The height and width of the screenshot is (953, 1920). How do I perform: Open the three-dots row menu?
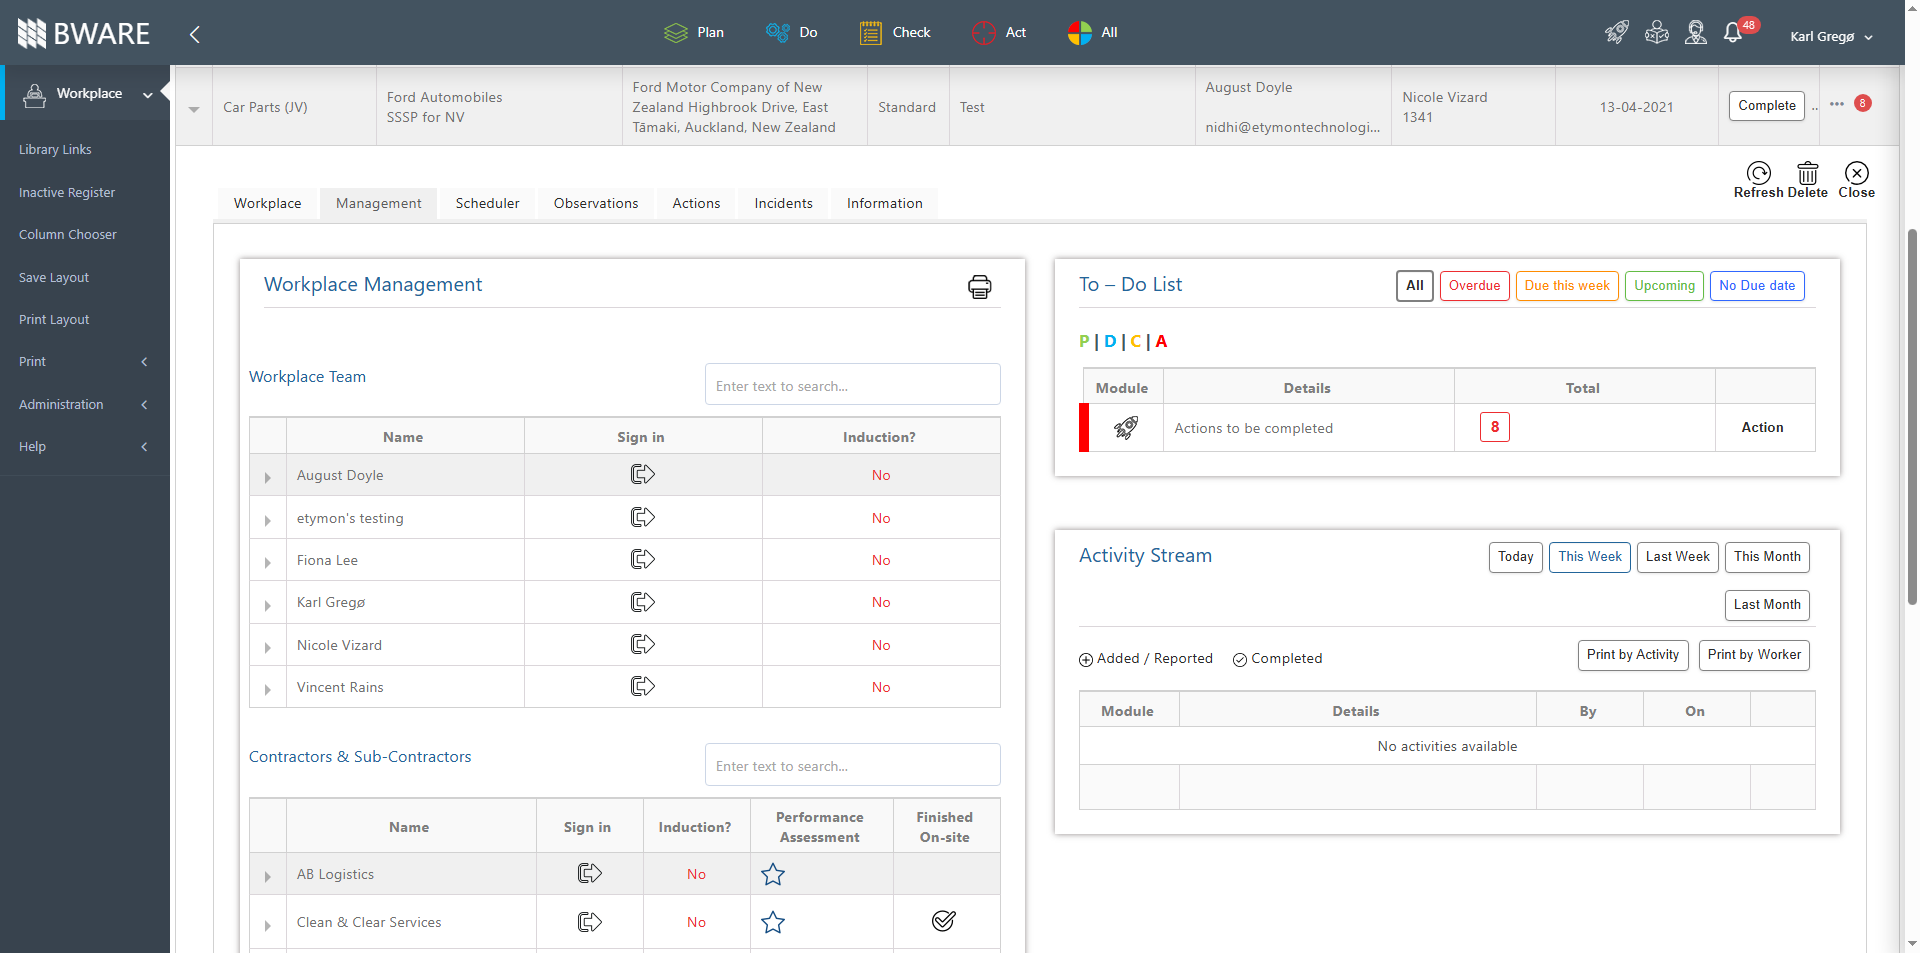click(1837, 104)
